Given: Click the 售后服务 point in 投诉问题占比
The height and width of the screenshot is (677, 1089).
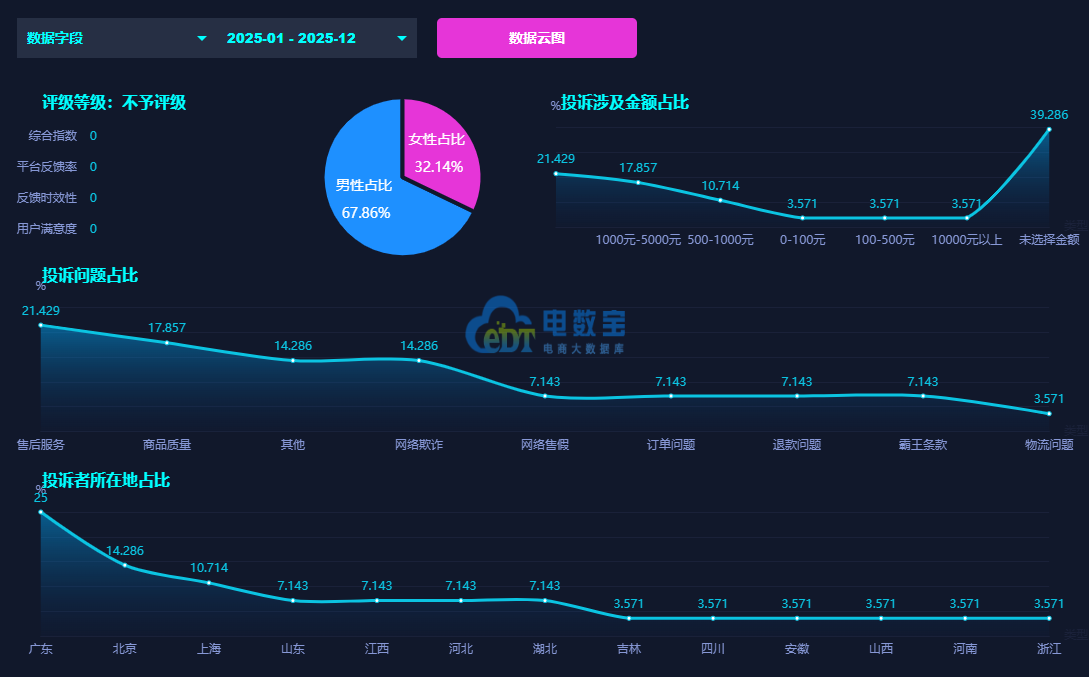Looking at the screenshot, I should pos(41,325).
